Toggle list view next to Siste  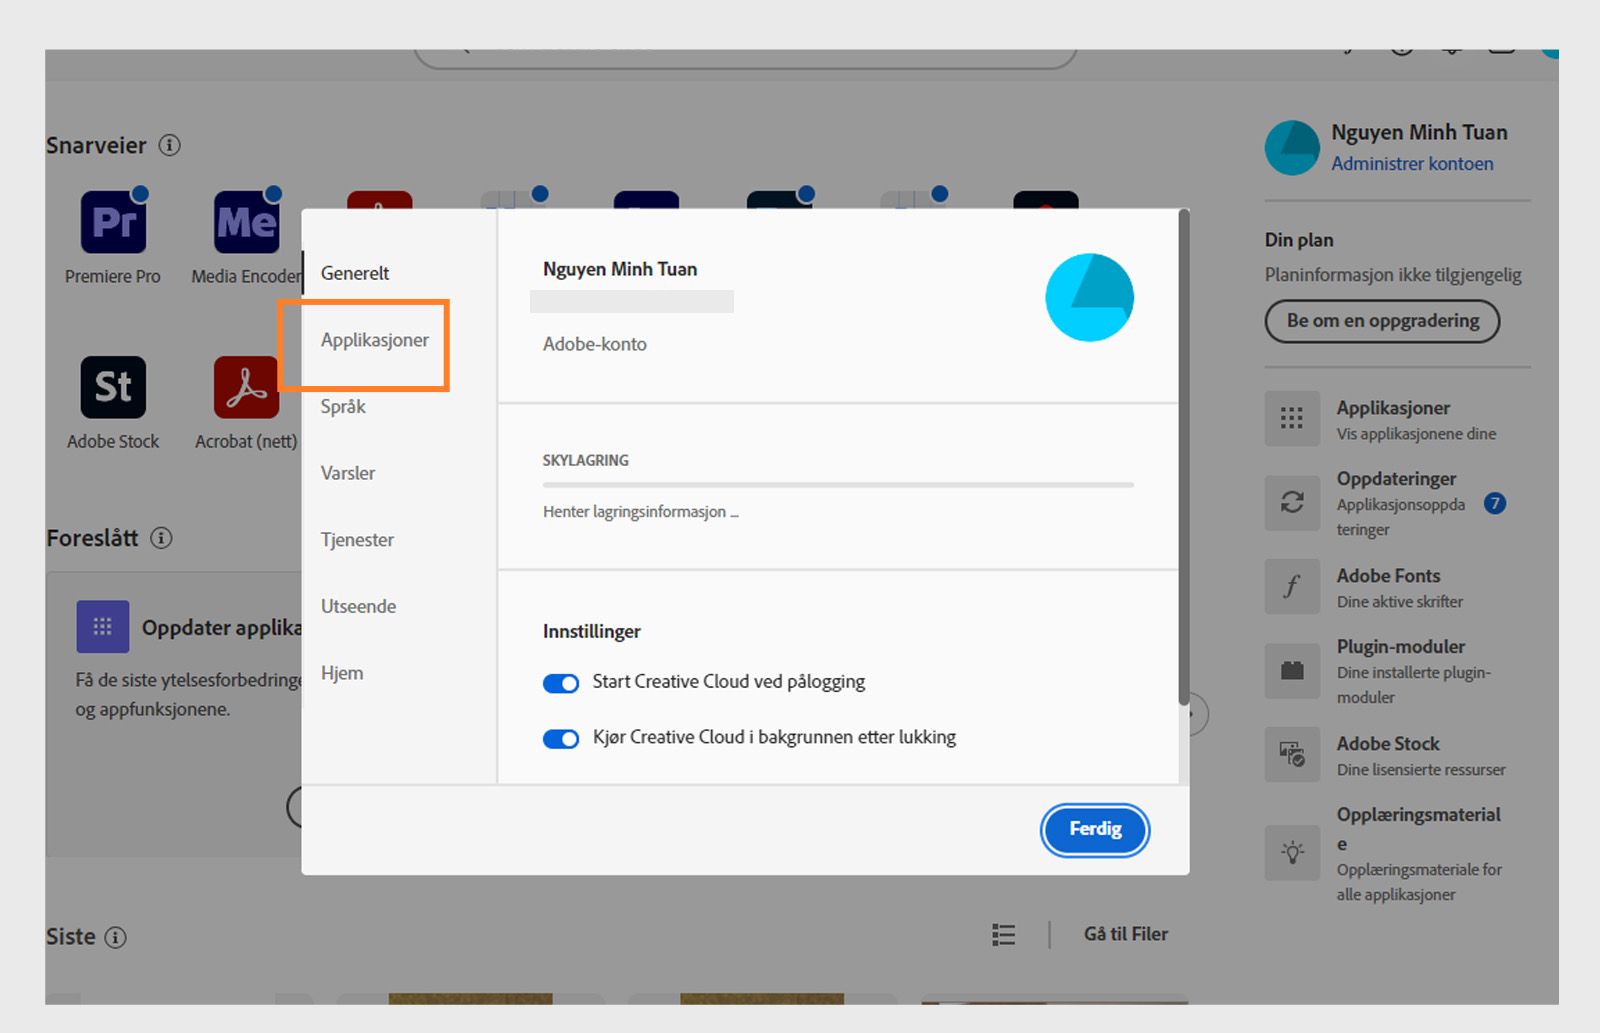(1003, 934)
